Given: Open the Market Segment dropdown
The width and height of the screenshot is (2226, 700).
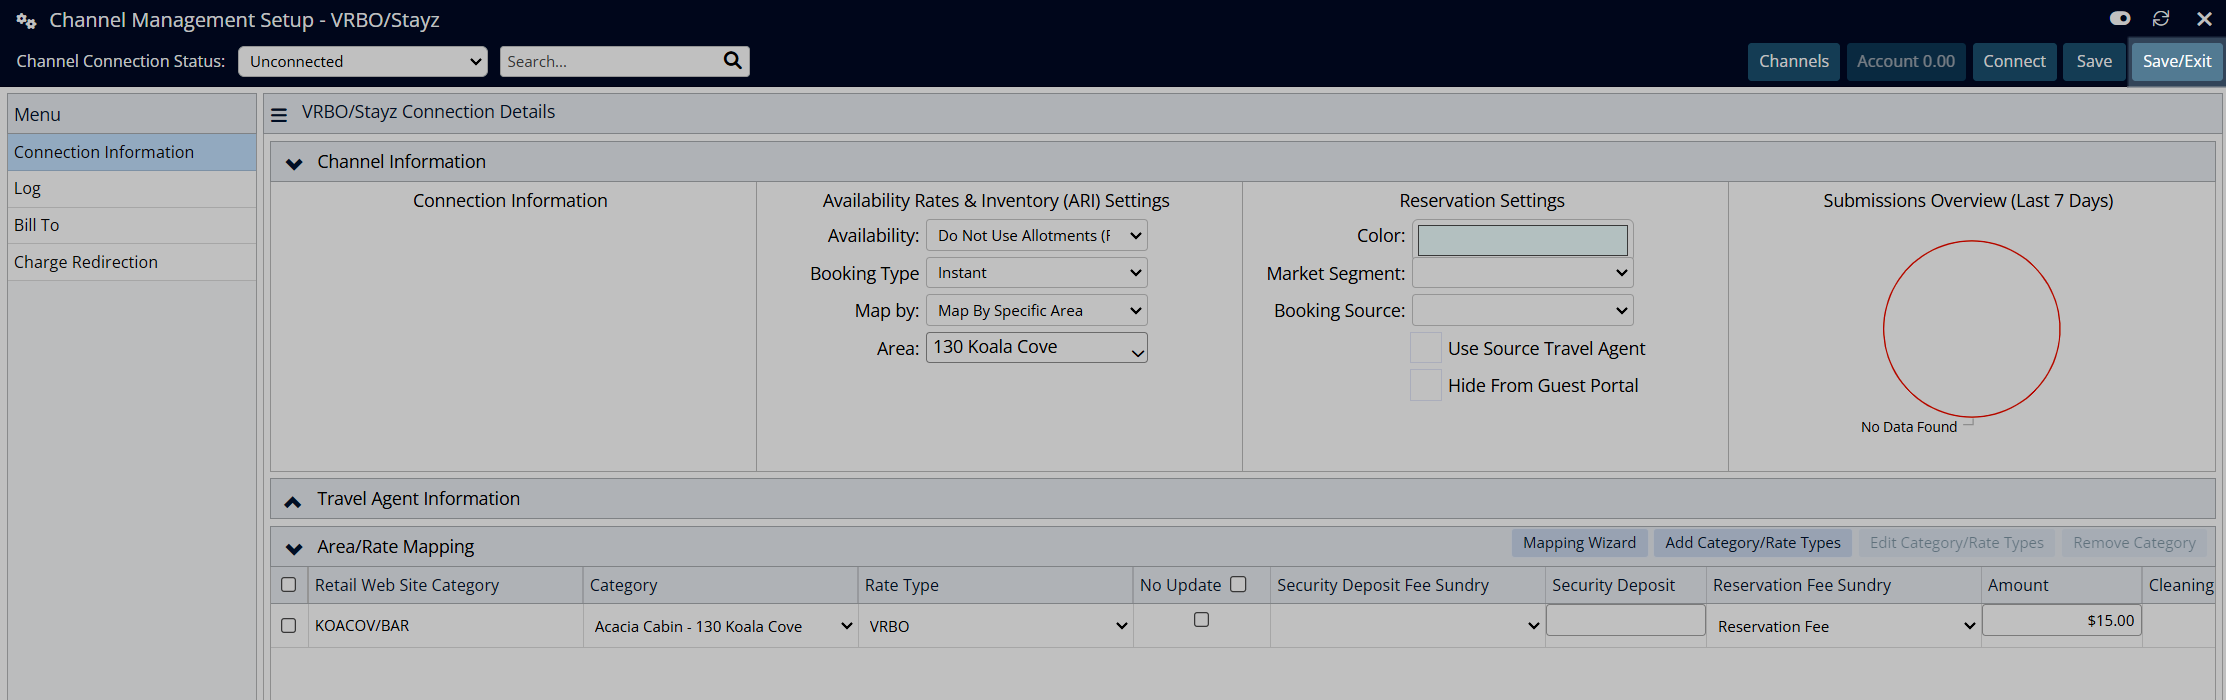Looking at the screenshot, I should click(1523, 273).
